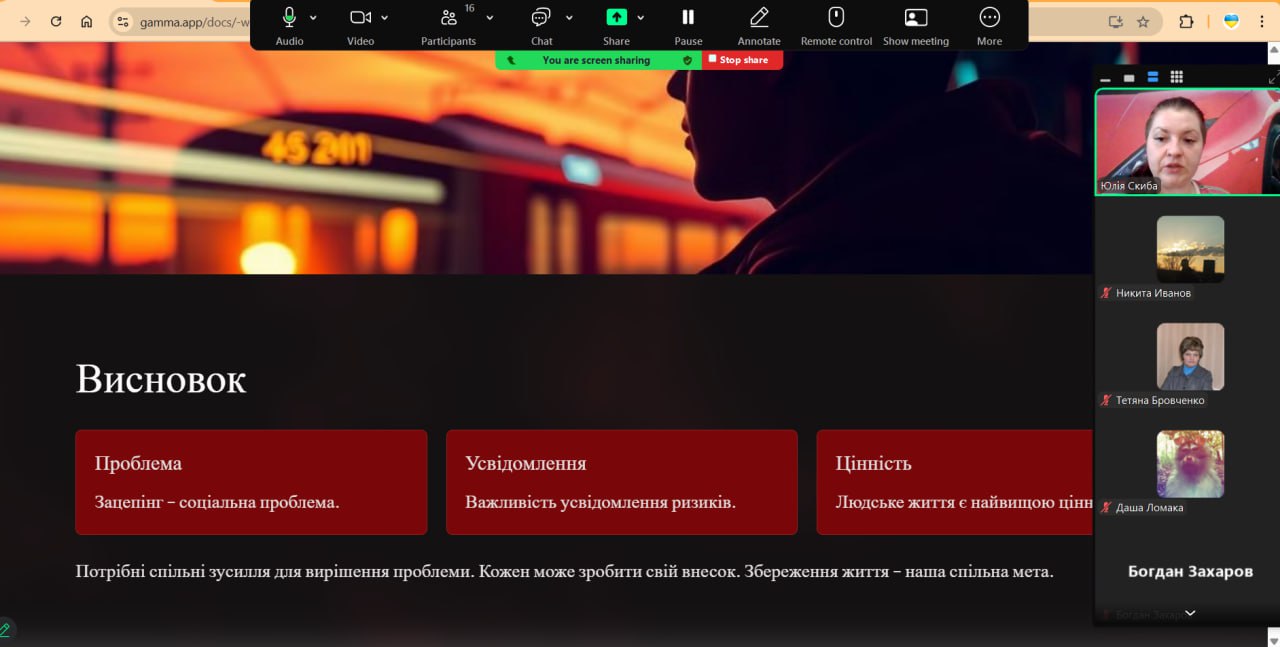Open the browser profile avatar
Screen dimensions: 1280x647
point(1231,21)
